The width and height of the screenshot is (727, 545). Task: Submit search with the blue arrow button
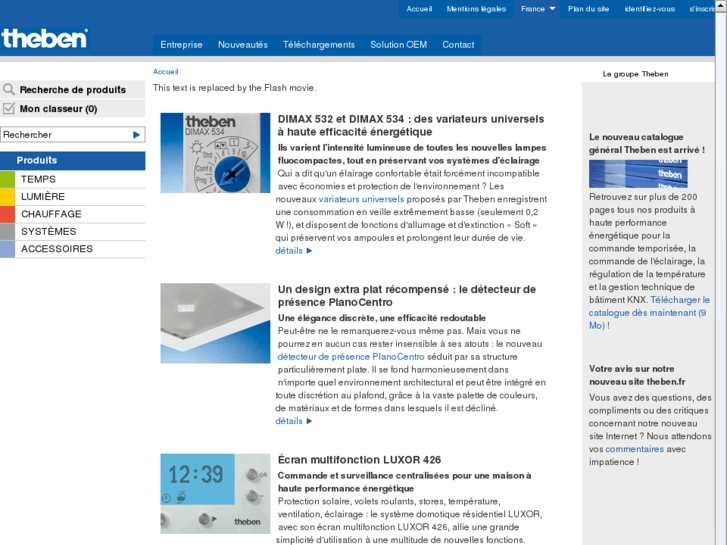tap(136, 135)
